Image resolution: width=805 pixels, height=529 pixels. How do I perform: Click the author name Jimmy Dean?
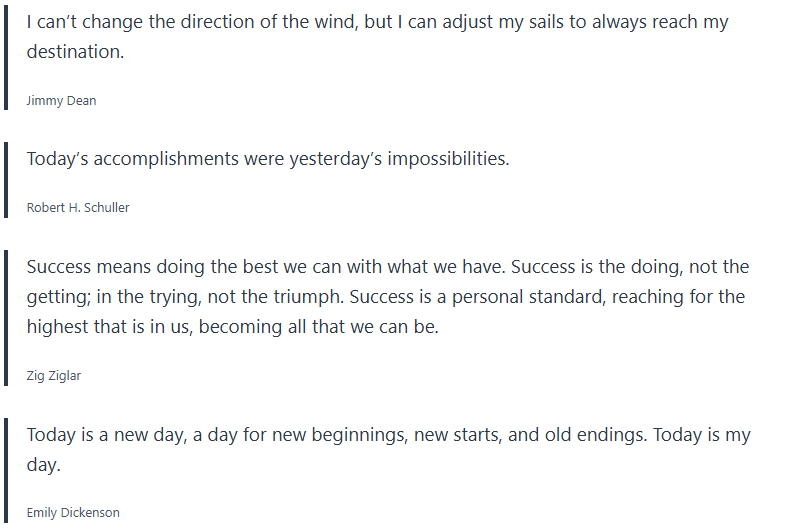61,100
